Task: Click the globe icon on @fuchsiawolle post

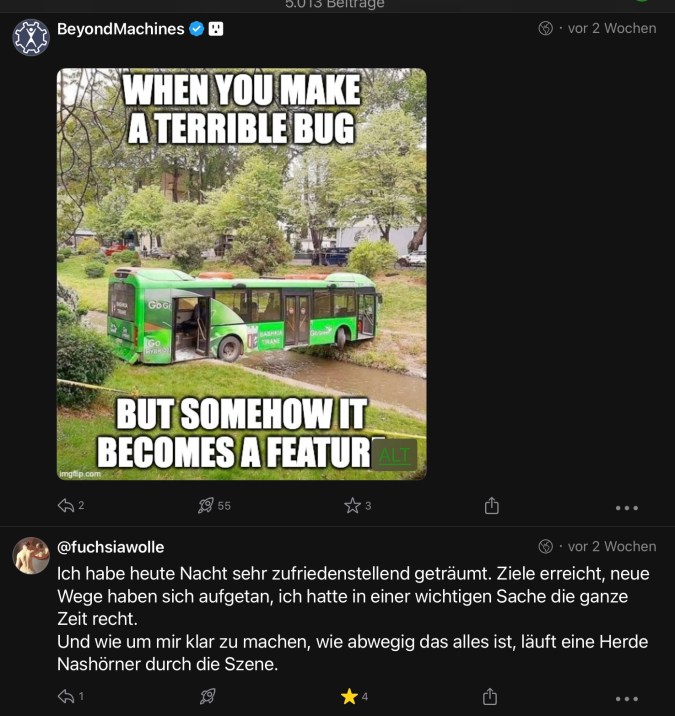Action: click(x=545, y=547)
